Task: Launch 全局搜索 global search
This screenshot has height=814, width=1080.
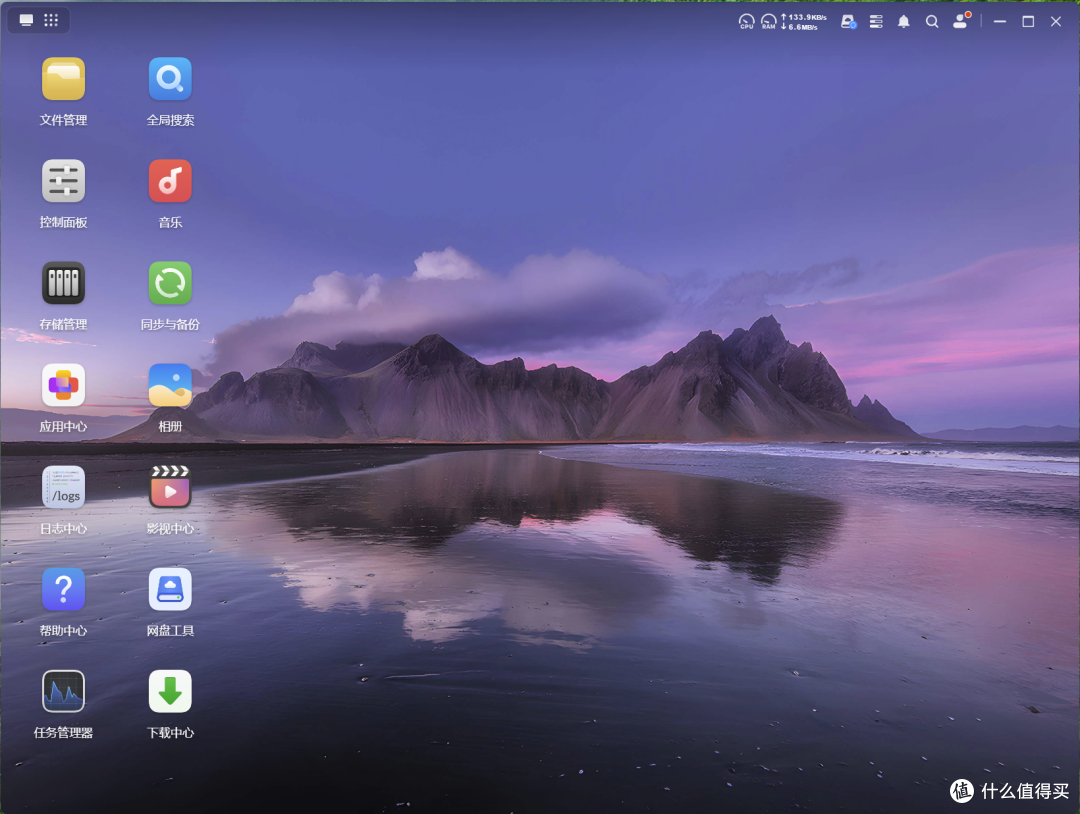Action: click(170, 79)
